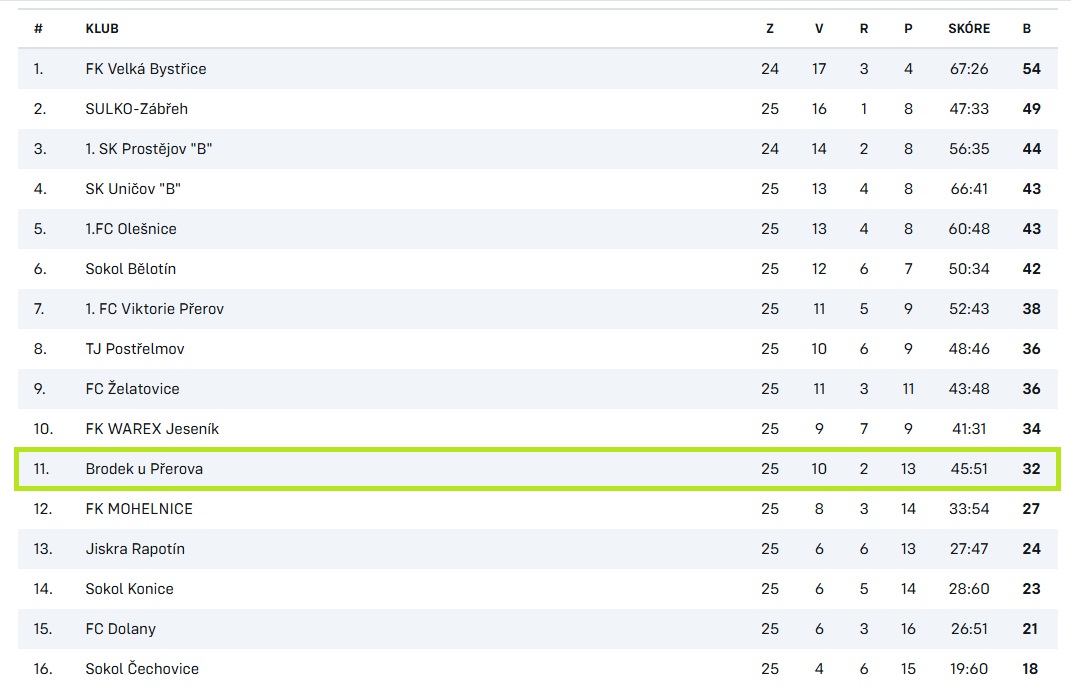Viewport: 1071px width, 693px height.
Task: Open SK Uničov "B" club page
Action: point(133,188)
